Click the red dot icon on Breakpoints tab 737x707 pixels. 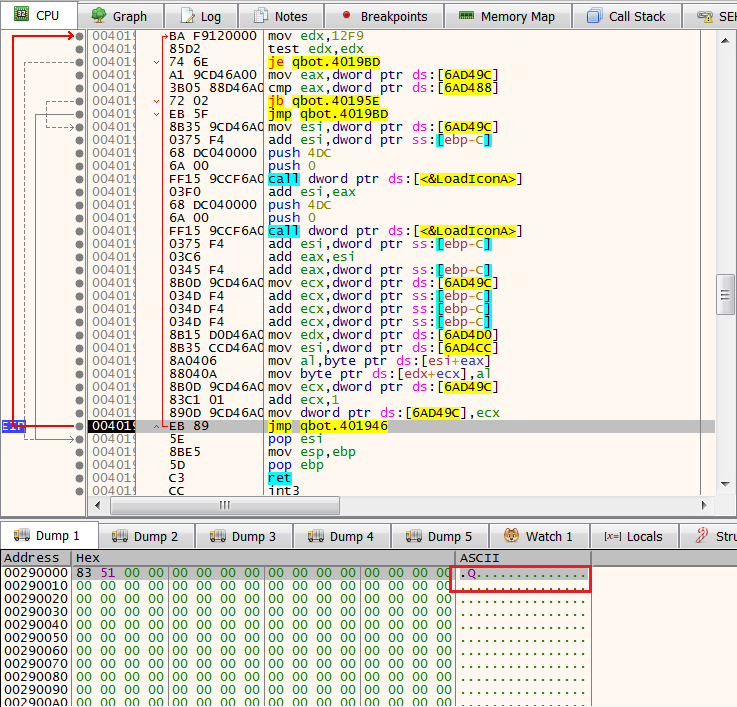click(346, 15)
